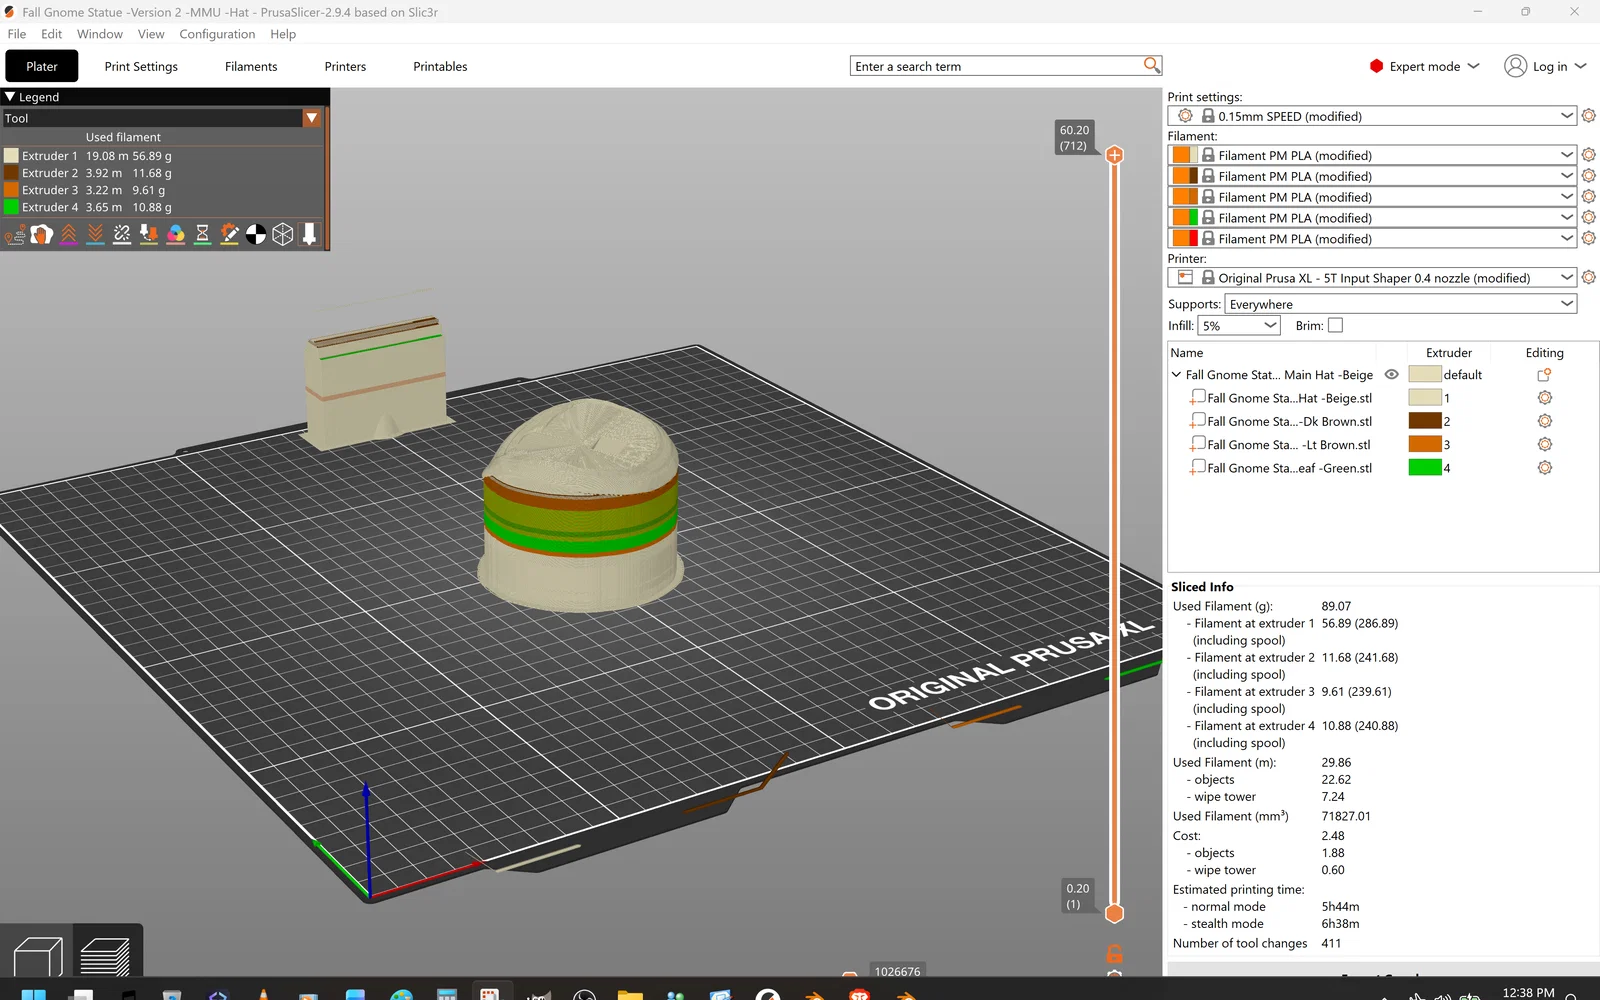Toggle seams broken-link icon

tap(122, 234)
